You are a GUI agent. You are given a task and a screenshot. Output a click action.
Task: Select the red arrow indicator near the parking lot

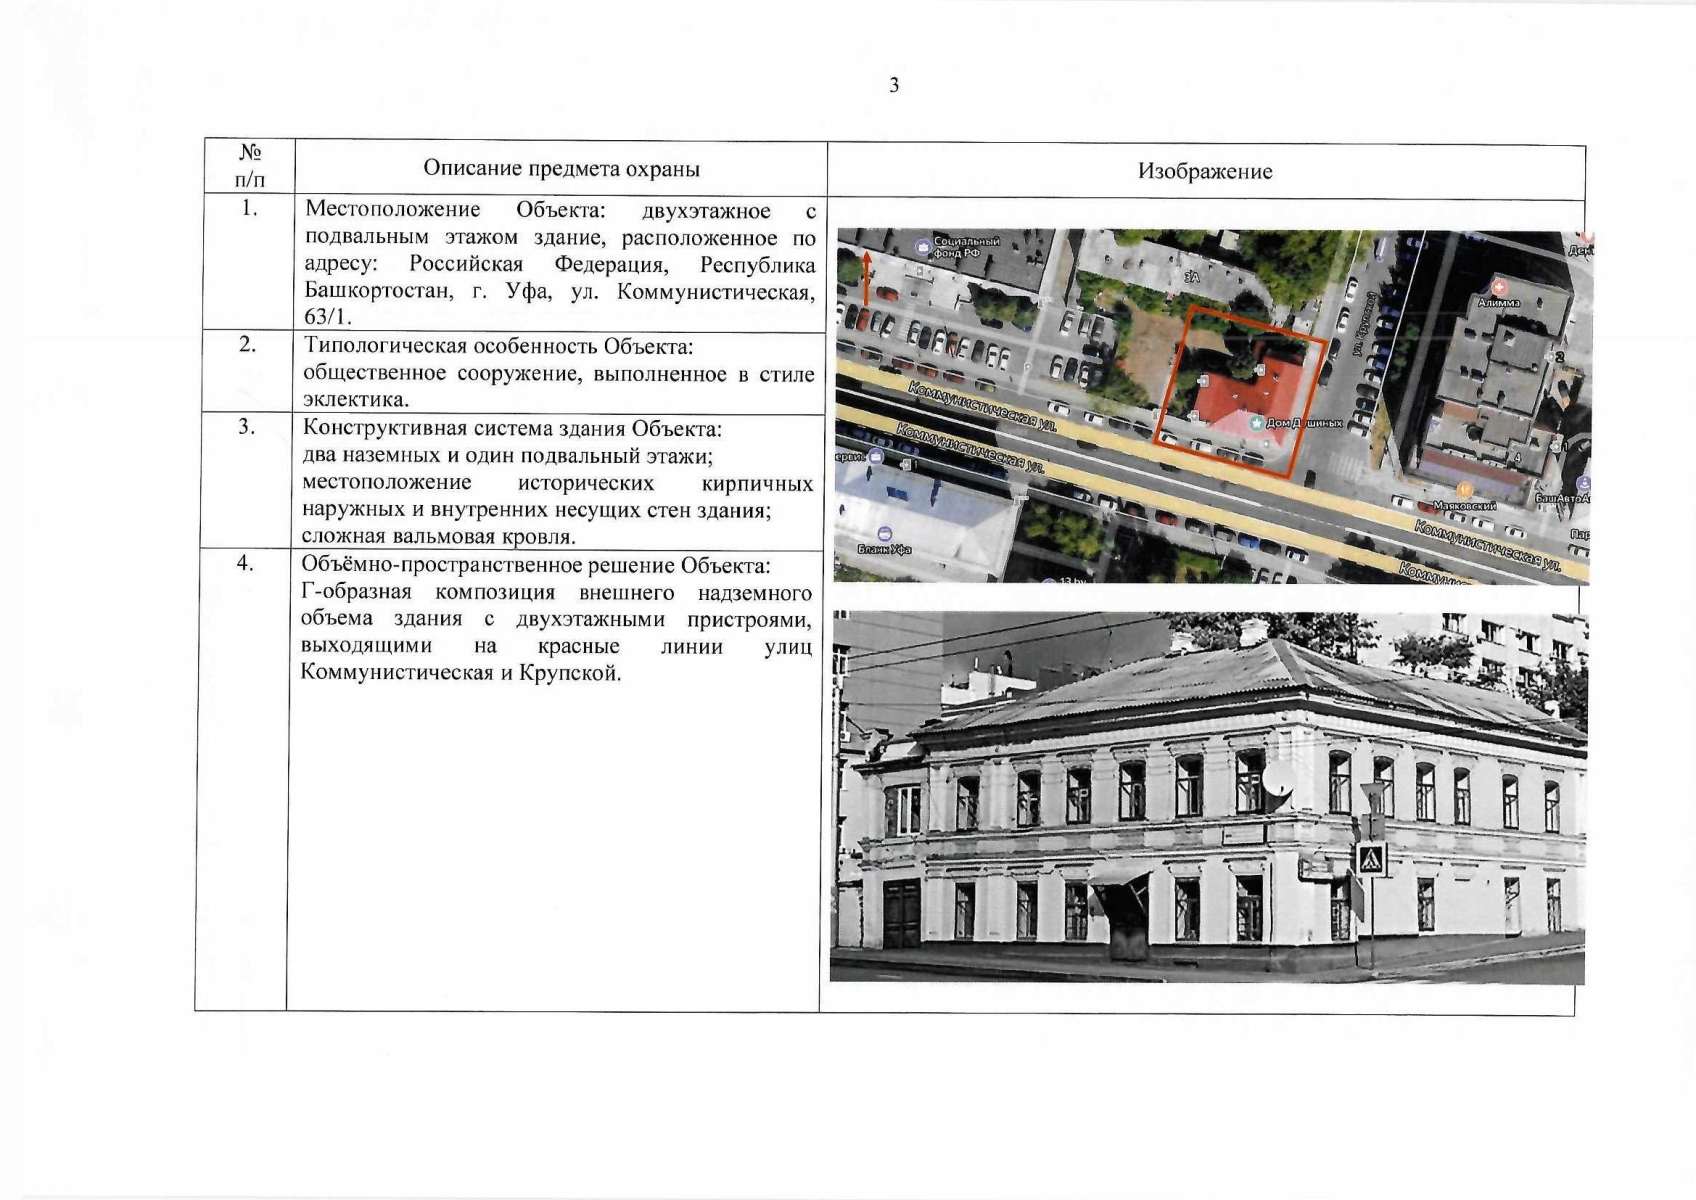coord(866,278)
